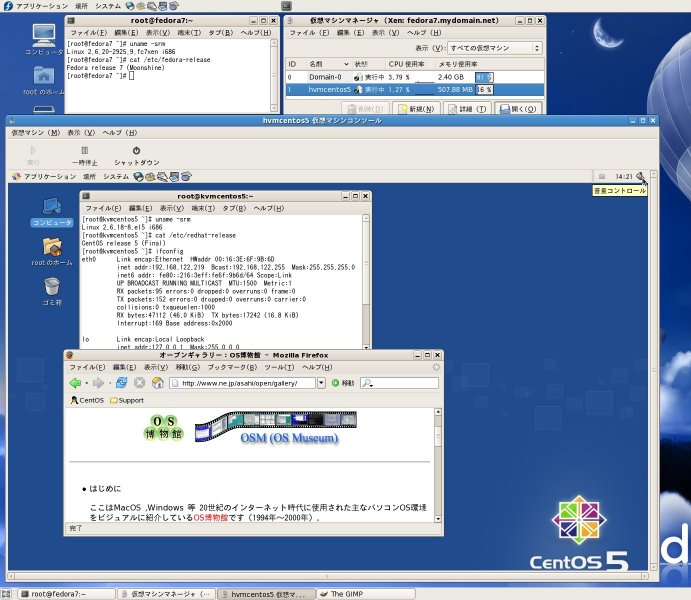Select Domain-0 row in VM list
Viewport: 691px width, 600px height.
pos(415,77)
